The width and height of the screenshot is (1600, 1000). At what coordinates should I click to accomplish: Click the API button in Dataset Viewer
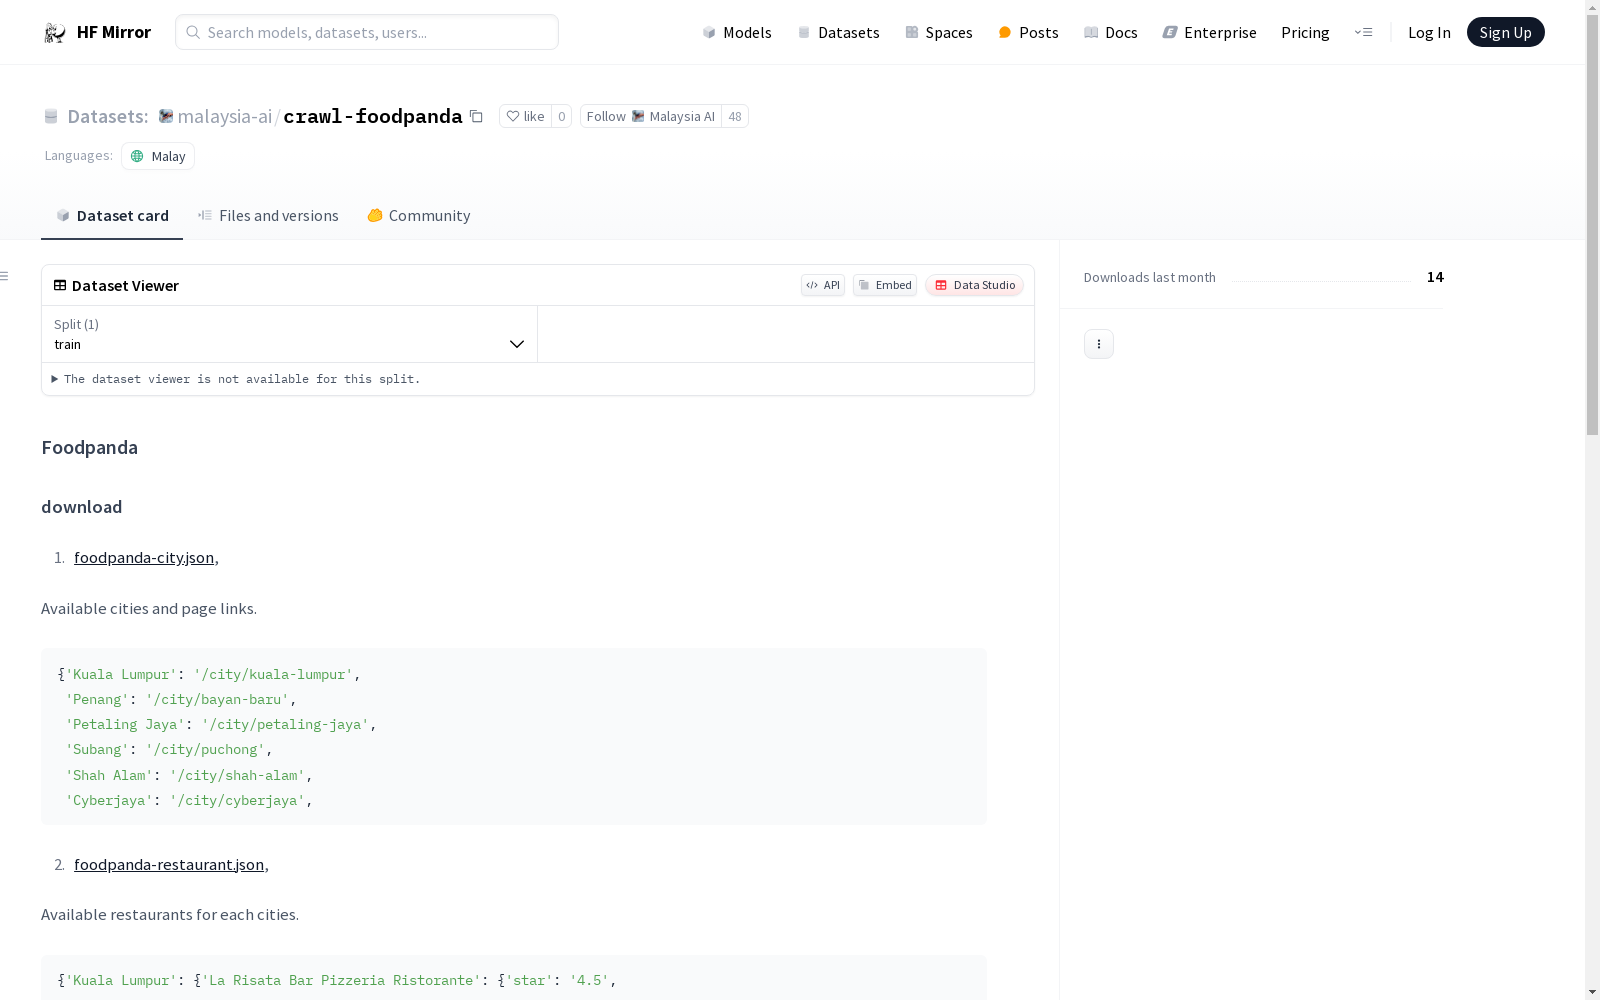pyautogui.click(x=823, y=285)
